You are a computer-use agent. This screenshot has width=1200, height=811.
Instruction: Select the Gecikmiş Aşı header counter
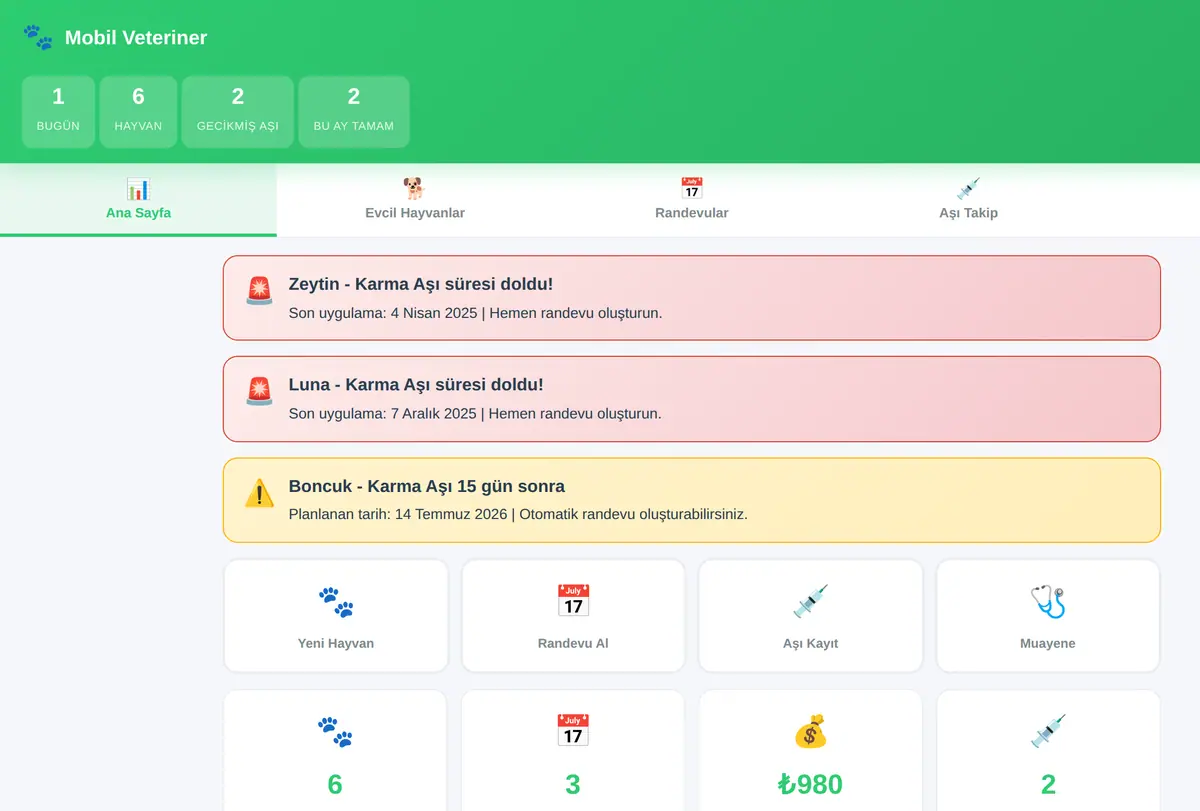(x=238, y=112)
